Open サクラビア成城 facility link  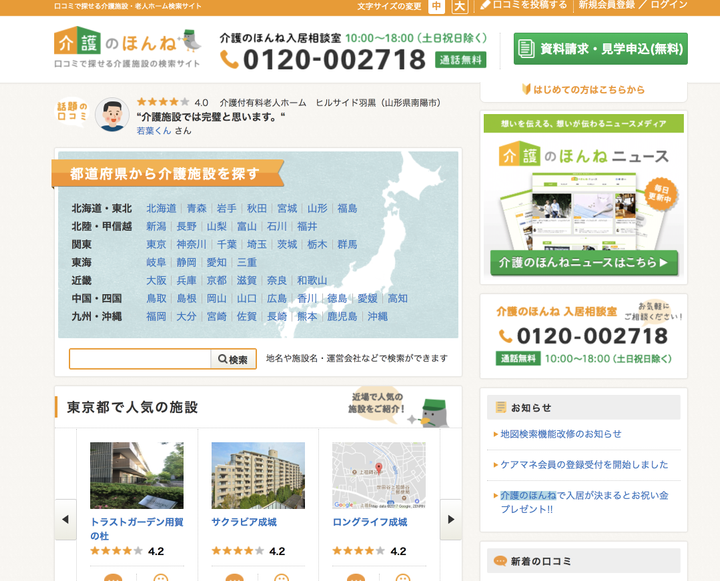[x=244, y=522]
